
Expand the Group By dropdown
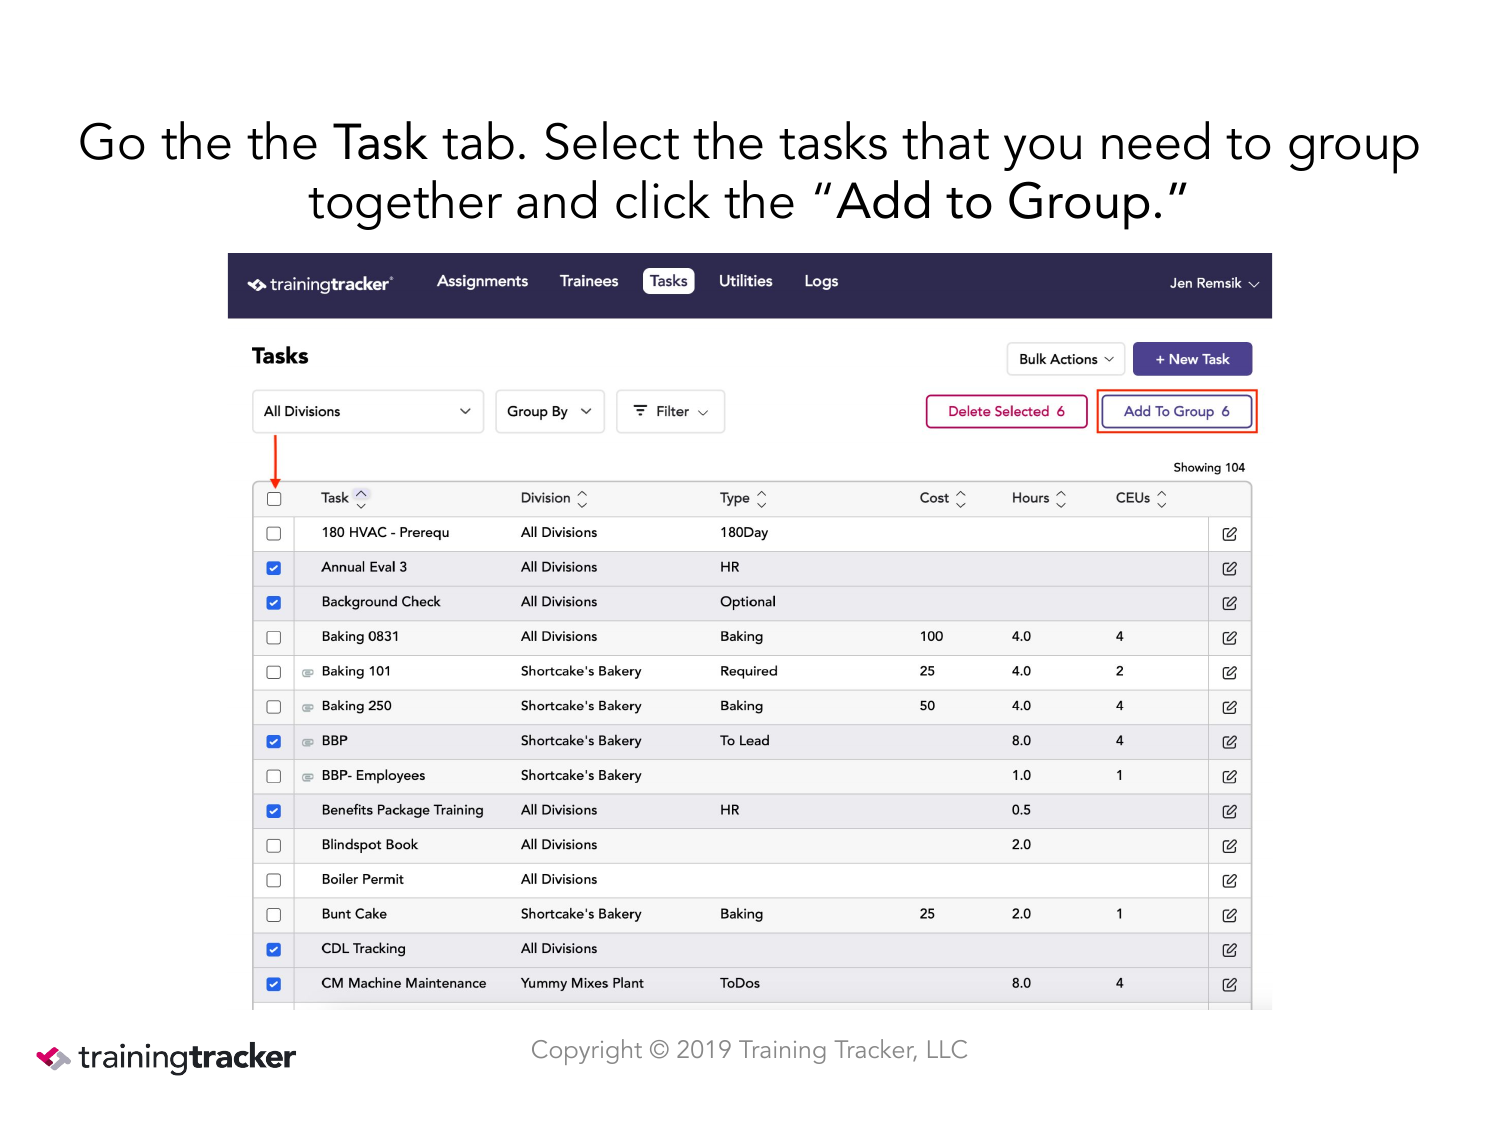pos(550,411)
